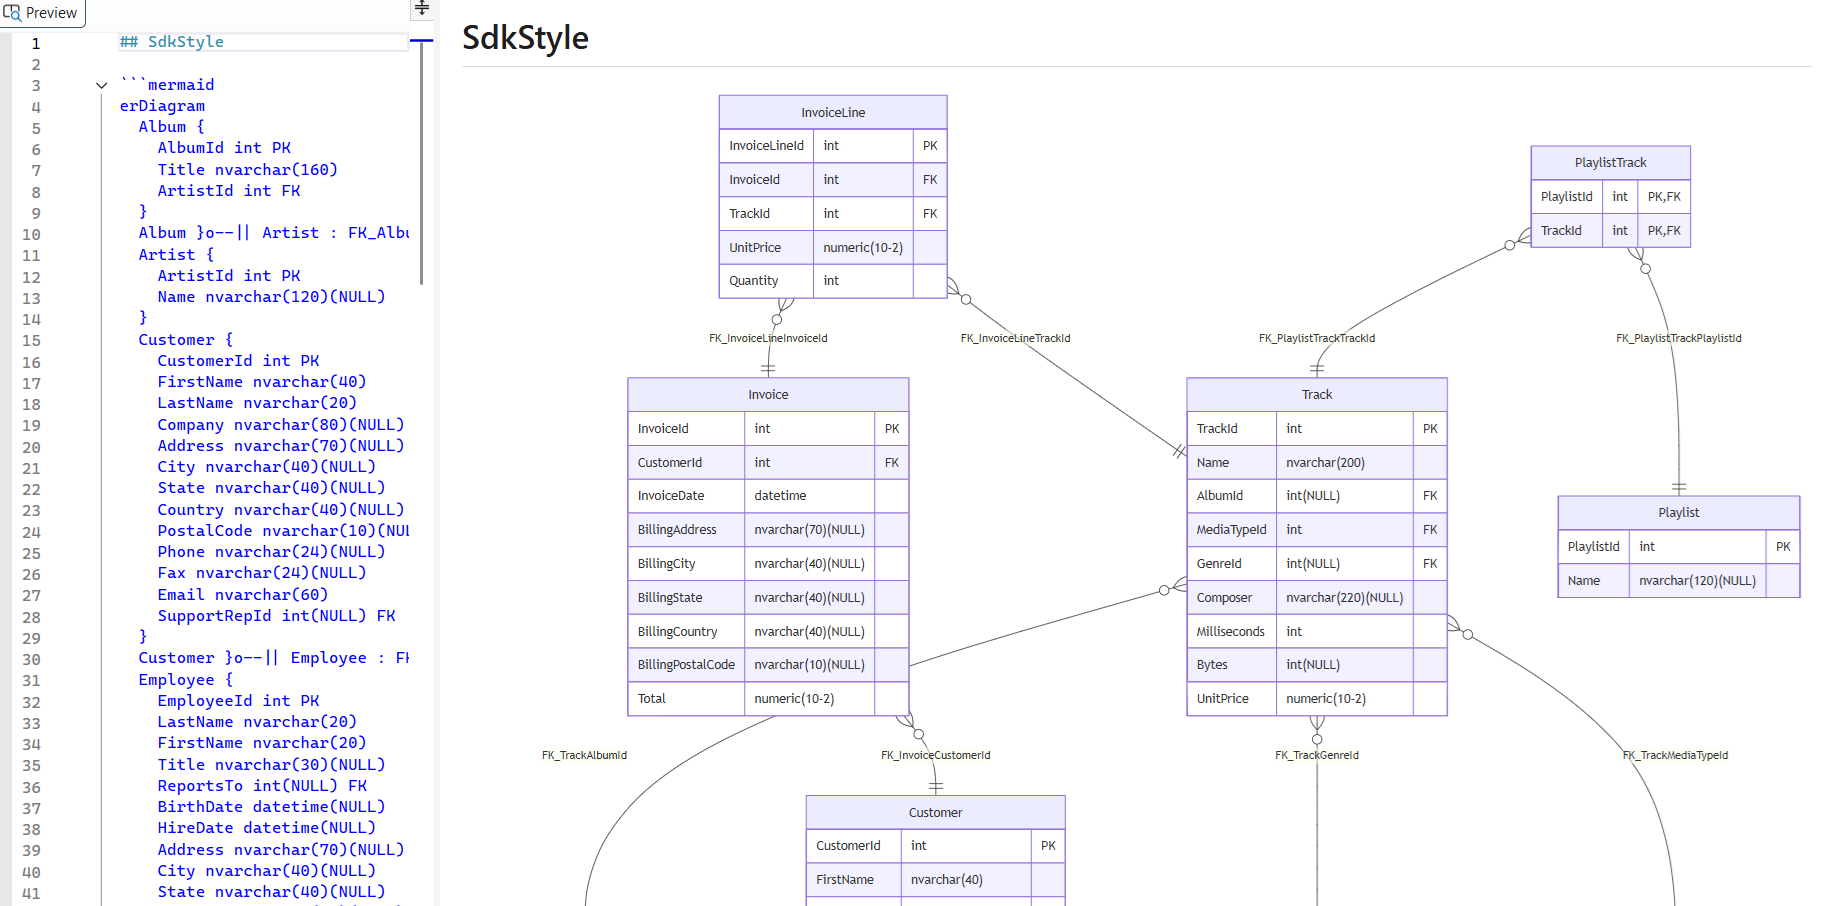Click the Invoice entity header
This screenshot has width=1829, height=906.
(768, 395)
